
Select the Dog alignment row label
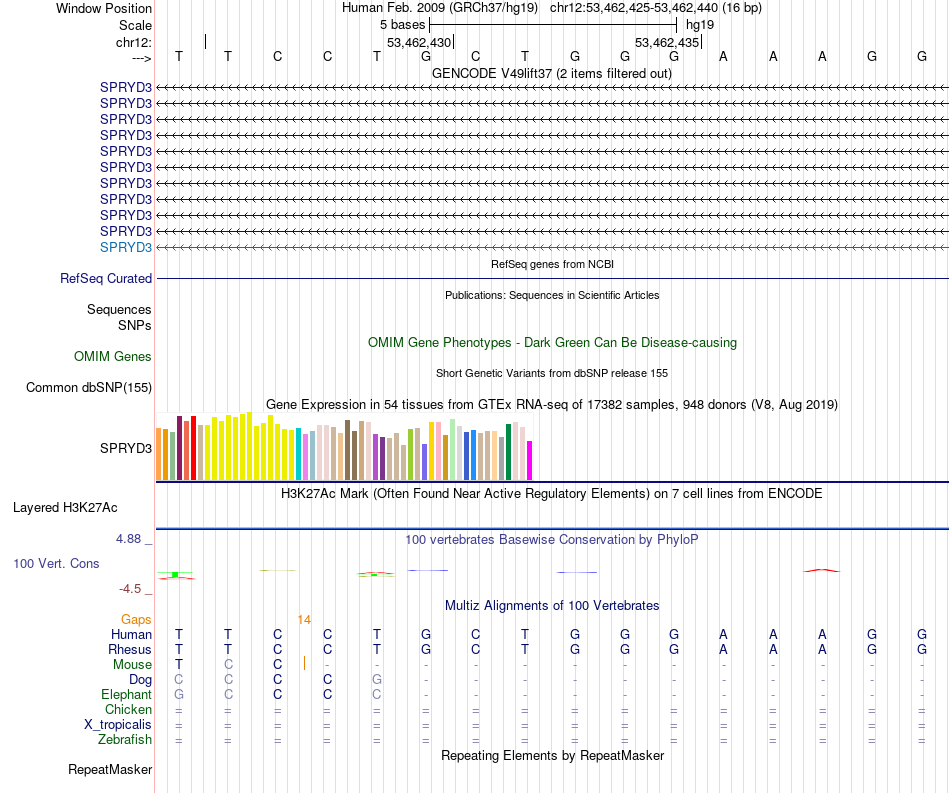coord(141,680)
